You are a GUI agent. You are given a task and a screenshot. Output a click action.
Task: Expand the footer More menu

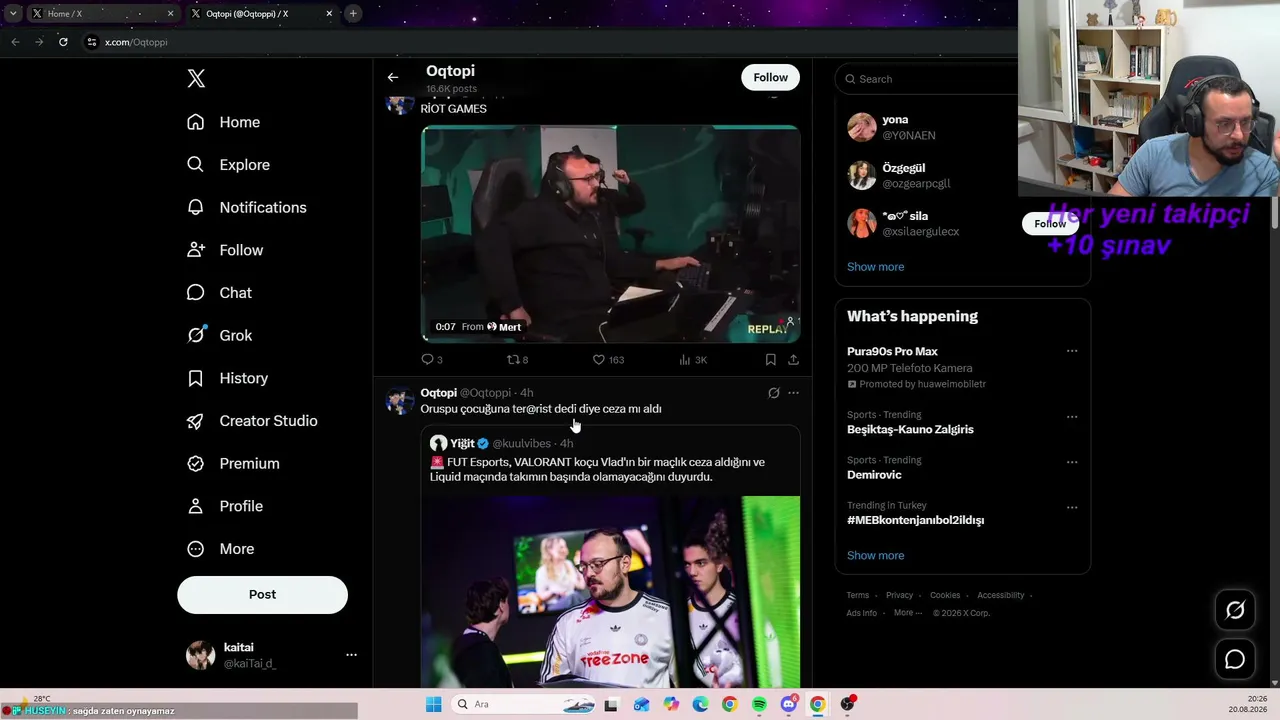pos(906,613)
